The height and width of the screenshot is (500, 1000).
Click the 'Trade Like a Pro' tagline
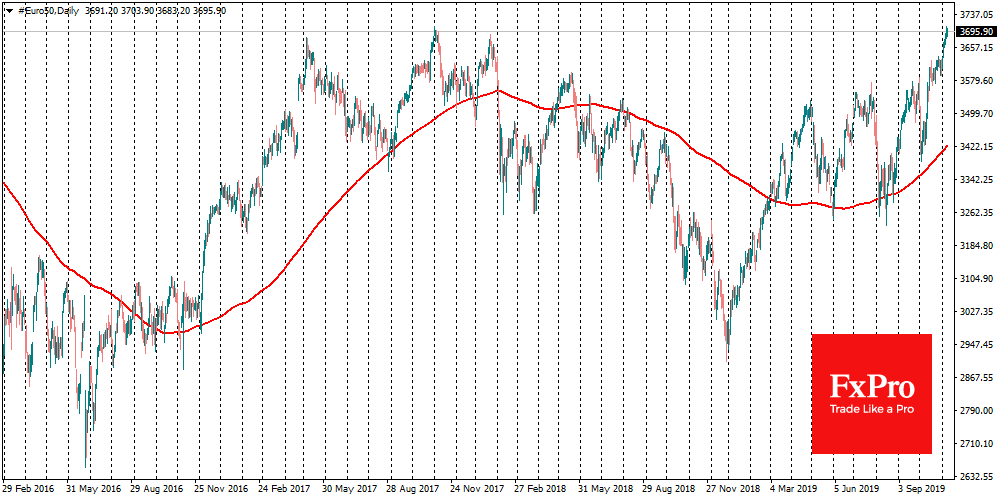(x=871, y=411)
